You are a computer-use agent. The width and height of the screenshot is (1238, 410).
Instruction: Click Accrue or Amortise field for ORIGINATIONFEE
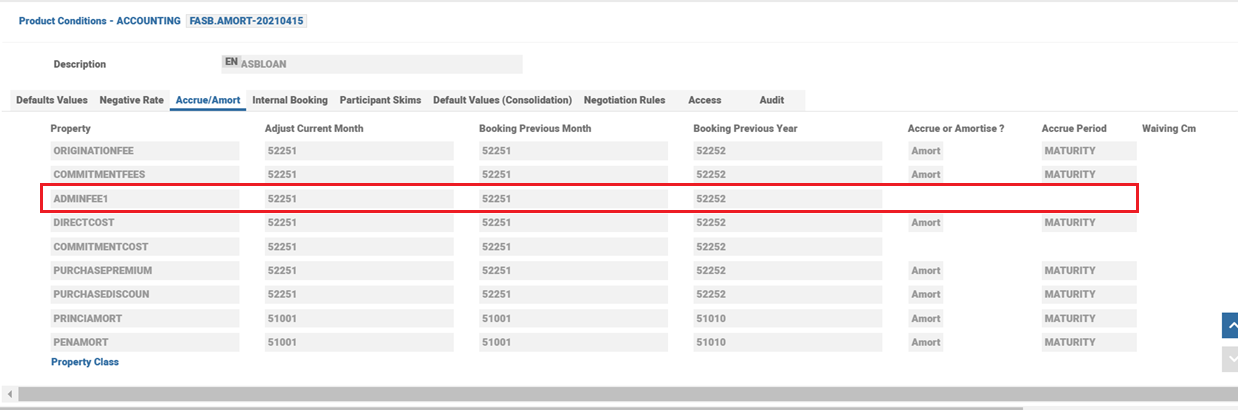[938, 151]
